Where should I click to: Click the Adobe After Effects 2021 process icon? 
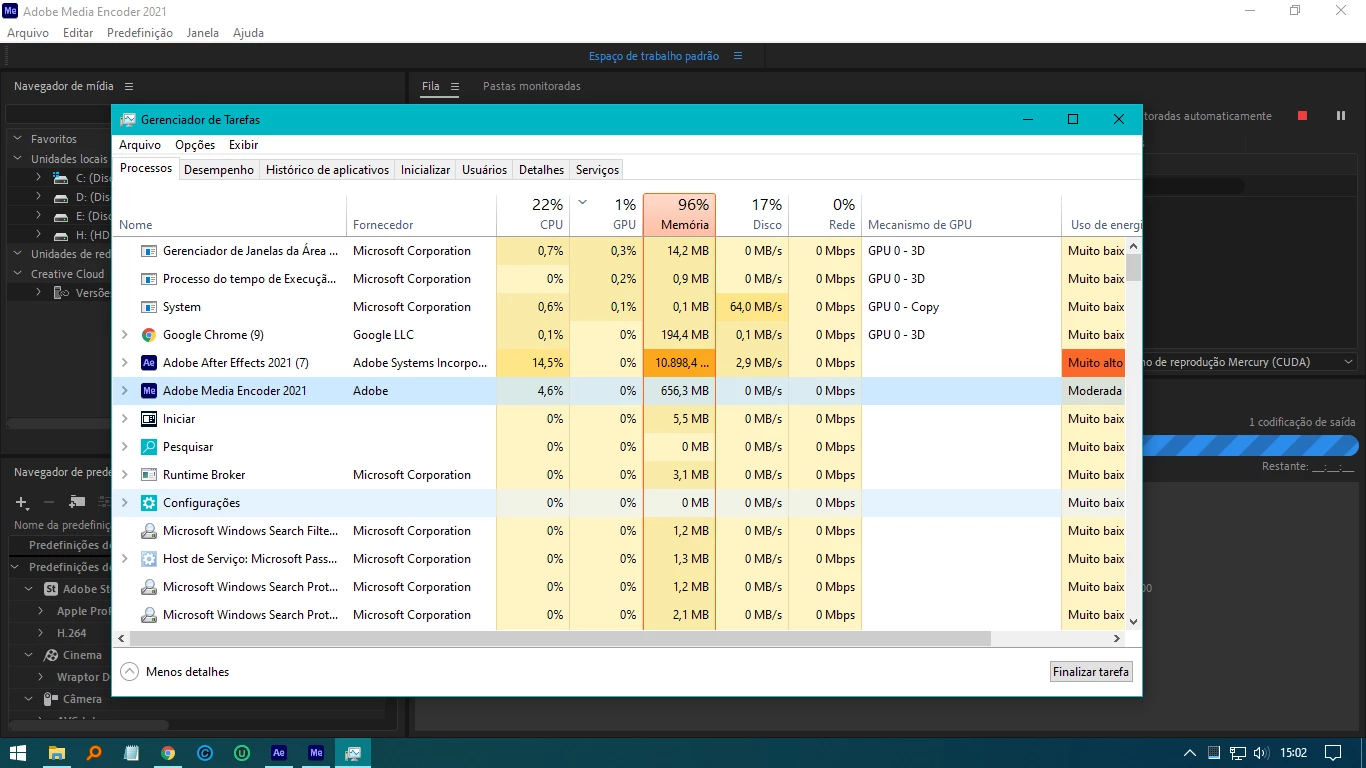[x=149, y=363]
